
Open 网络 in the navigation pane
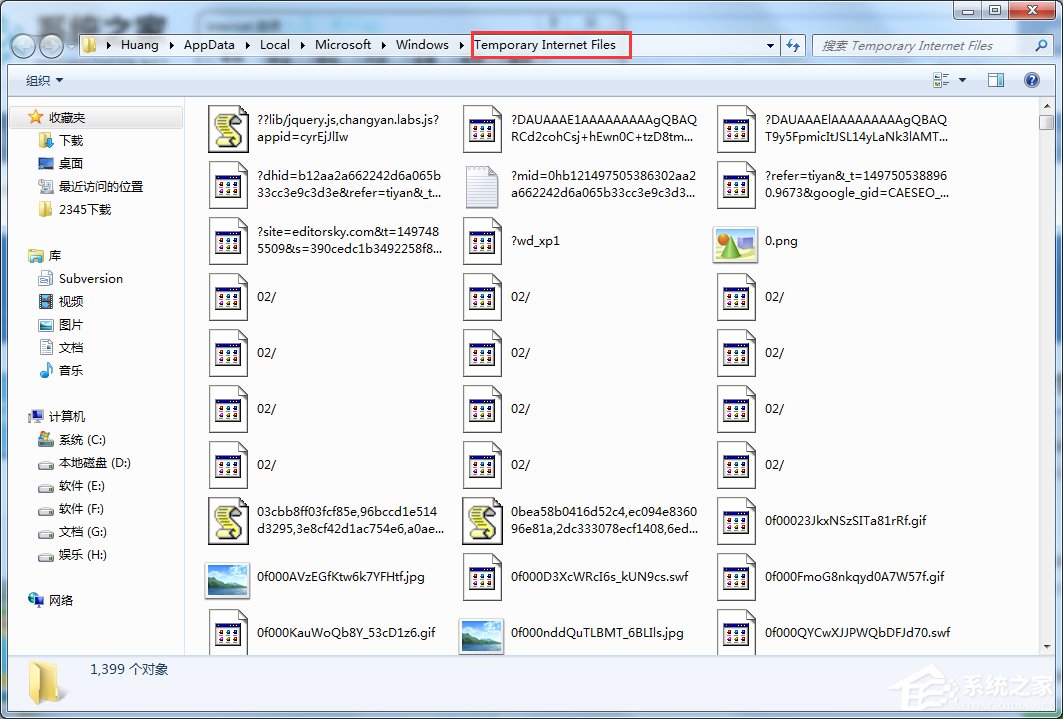pyautogui.click(x=61, y=601)
